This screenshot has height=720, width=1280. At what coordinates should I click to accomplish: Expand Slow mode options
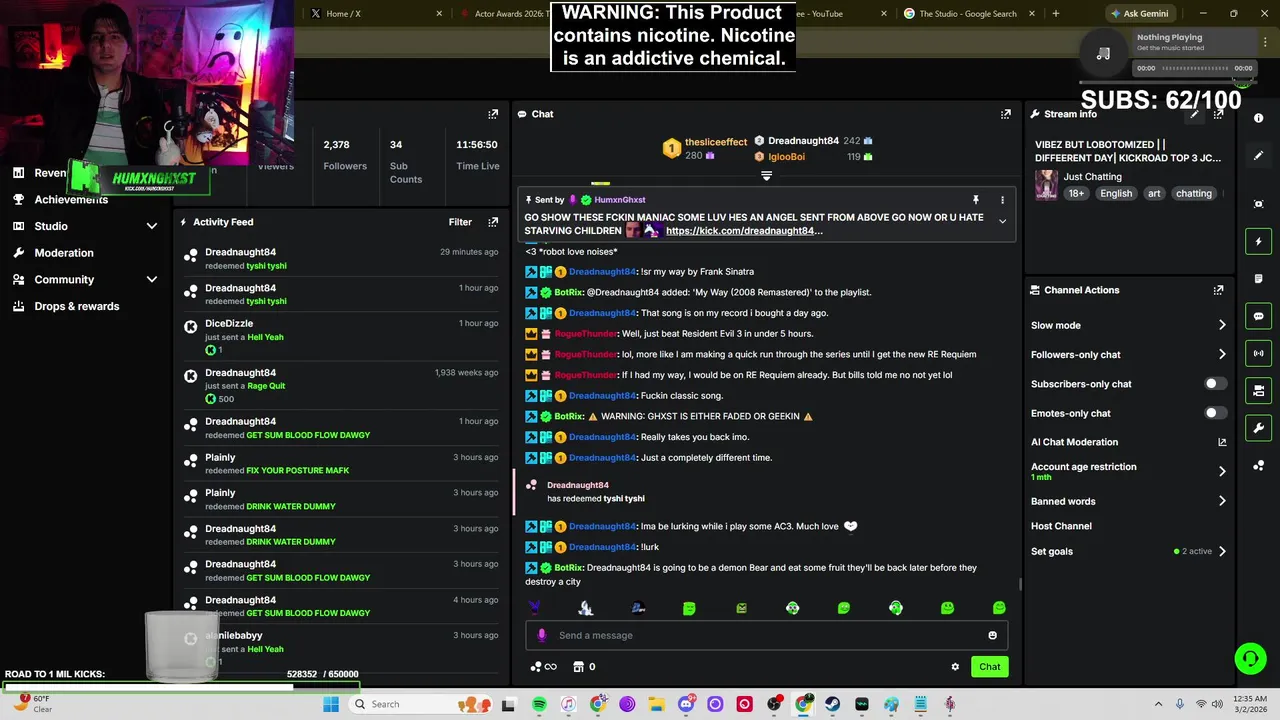[x=1222, y=325]
